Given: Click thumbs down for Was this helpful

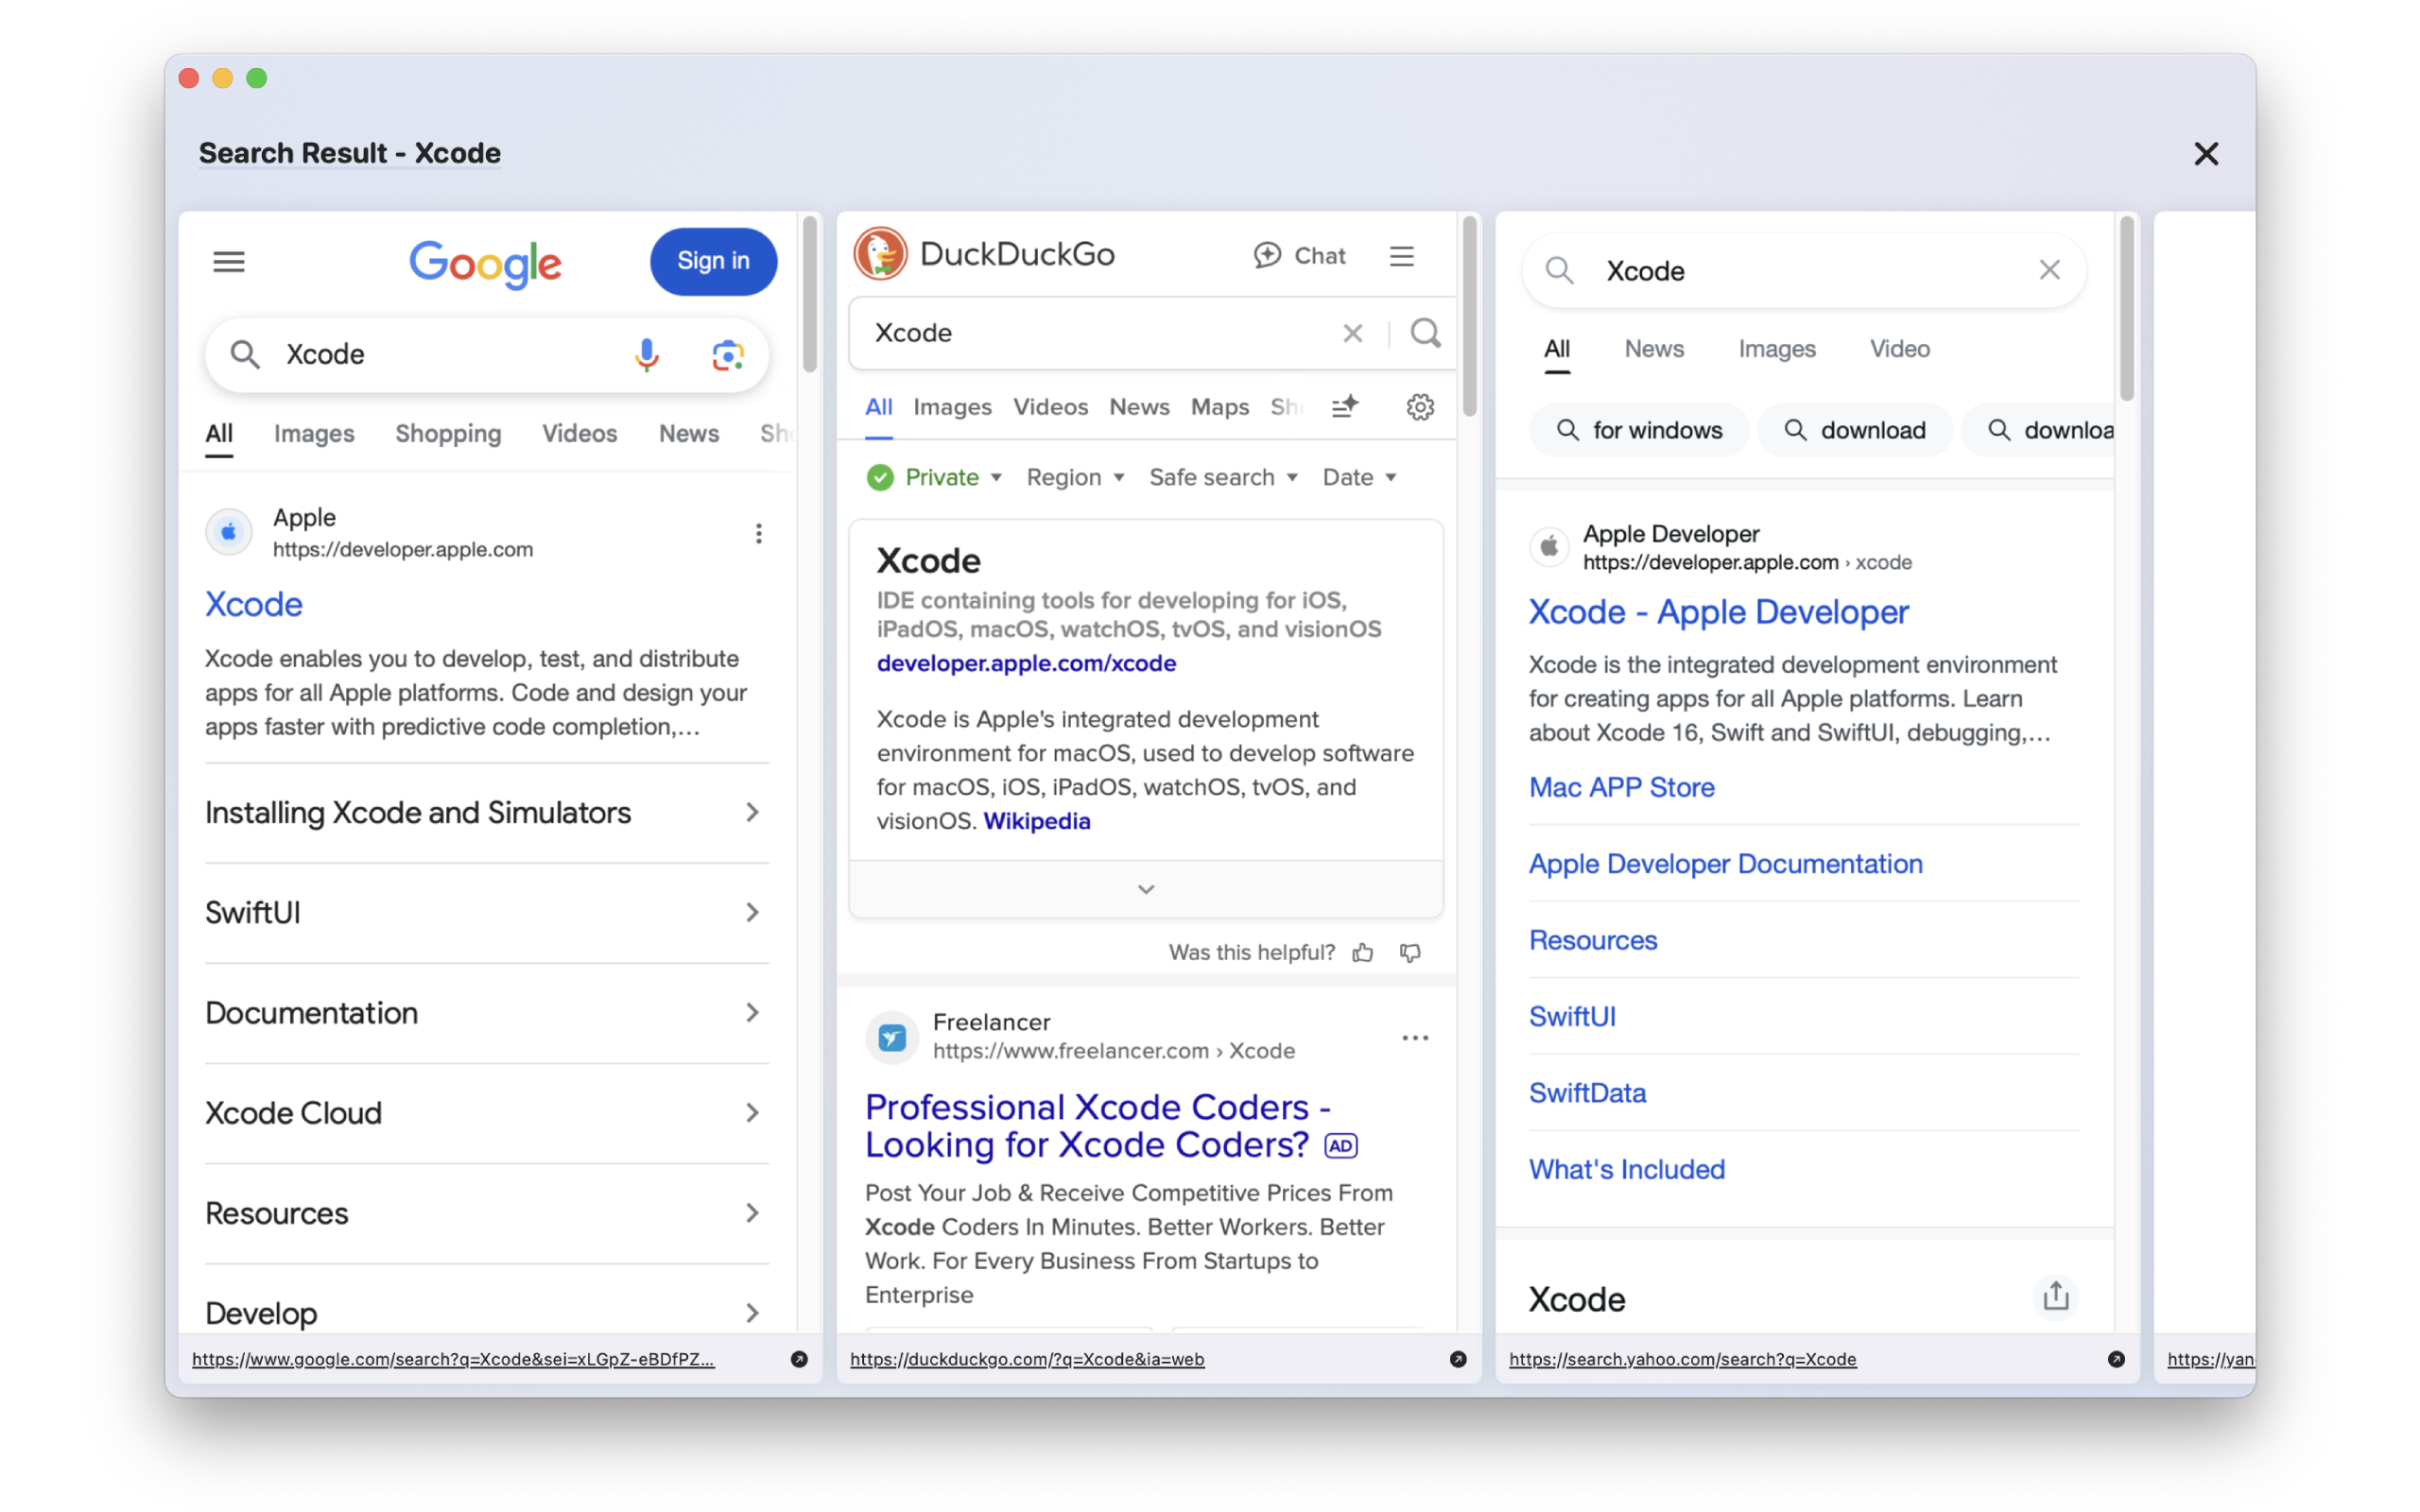Looking at the screenshot, I should [1410, 952].
